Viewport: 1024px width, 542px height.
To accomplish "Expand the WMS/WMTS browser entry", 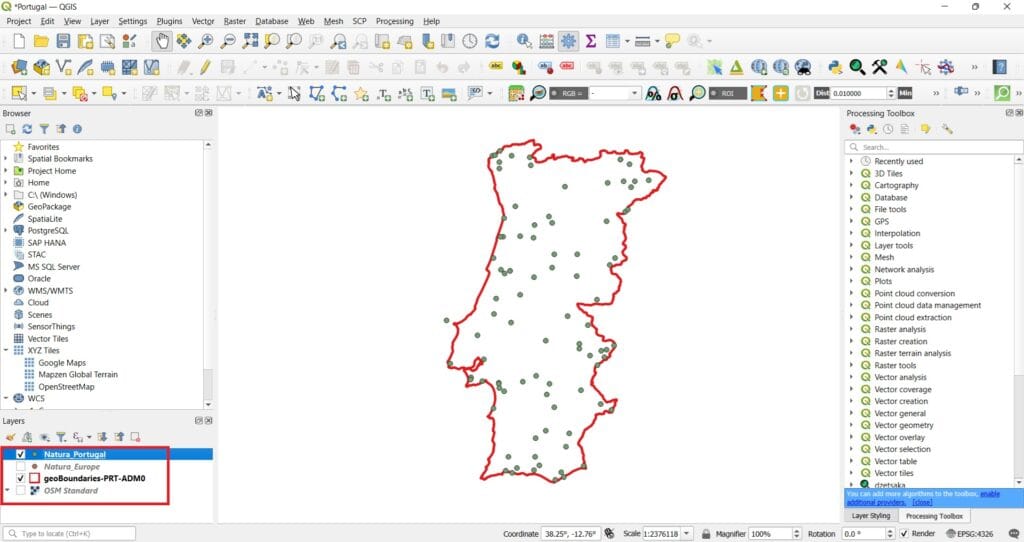I will point(6,291).
